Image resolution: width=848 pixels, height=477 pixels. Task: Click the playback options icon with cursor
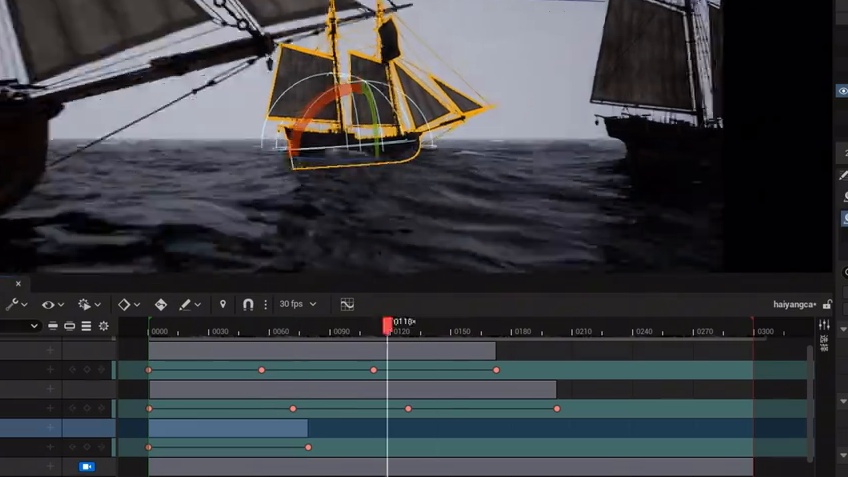point(86,304)
